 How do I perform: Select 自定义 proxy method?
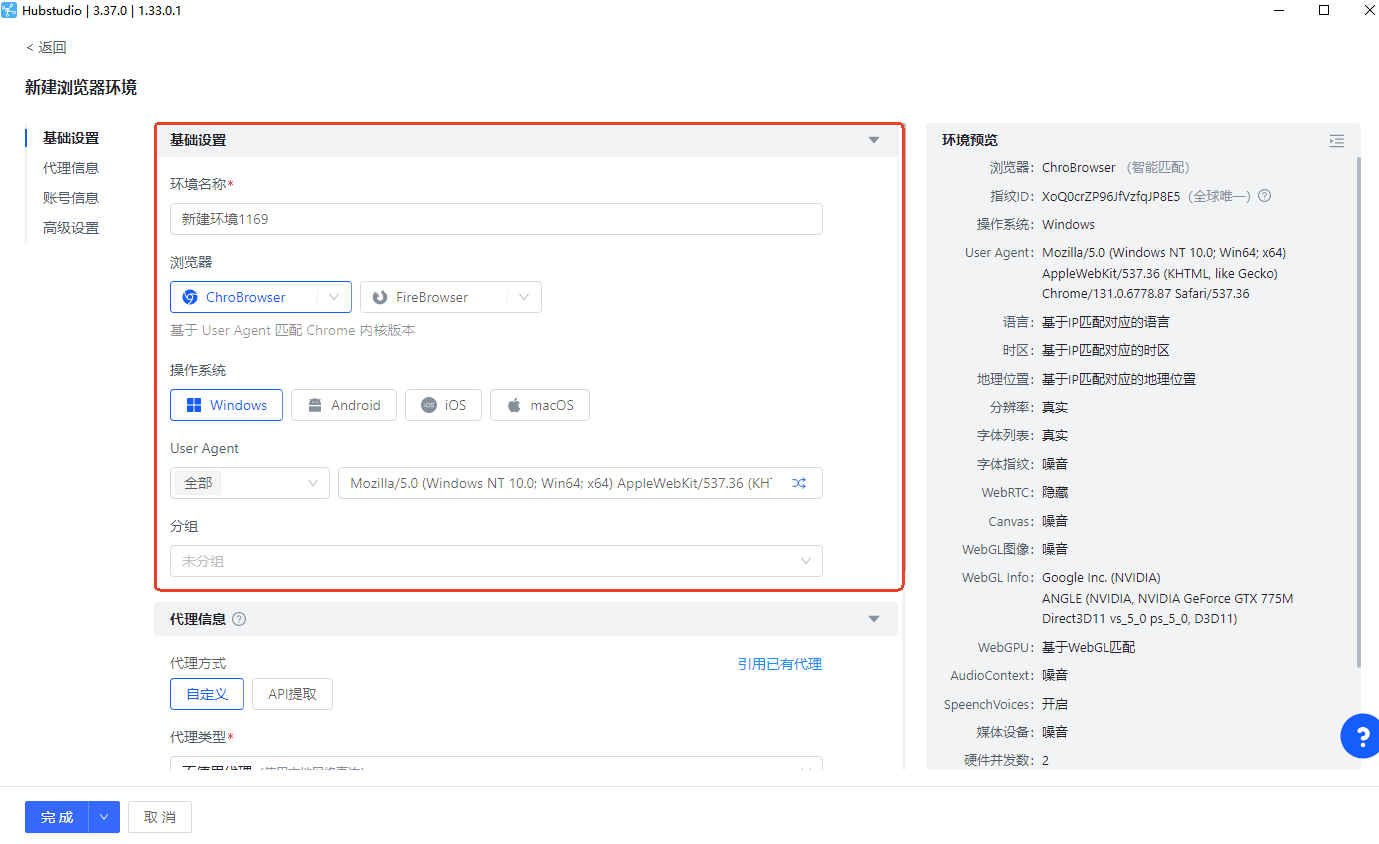(x=207, y=694)
